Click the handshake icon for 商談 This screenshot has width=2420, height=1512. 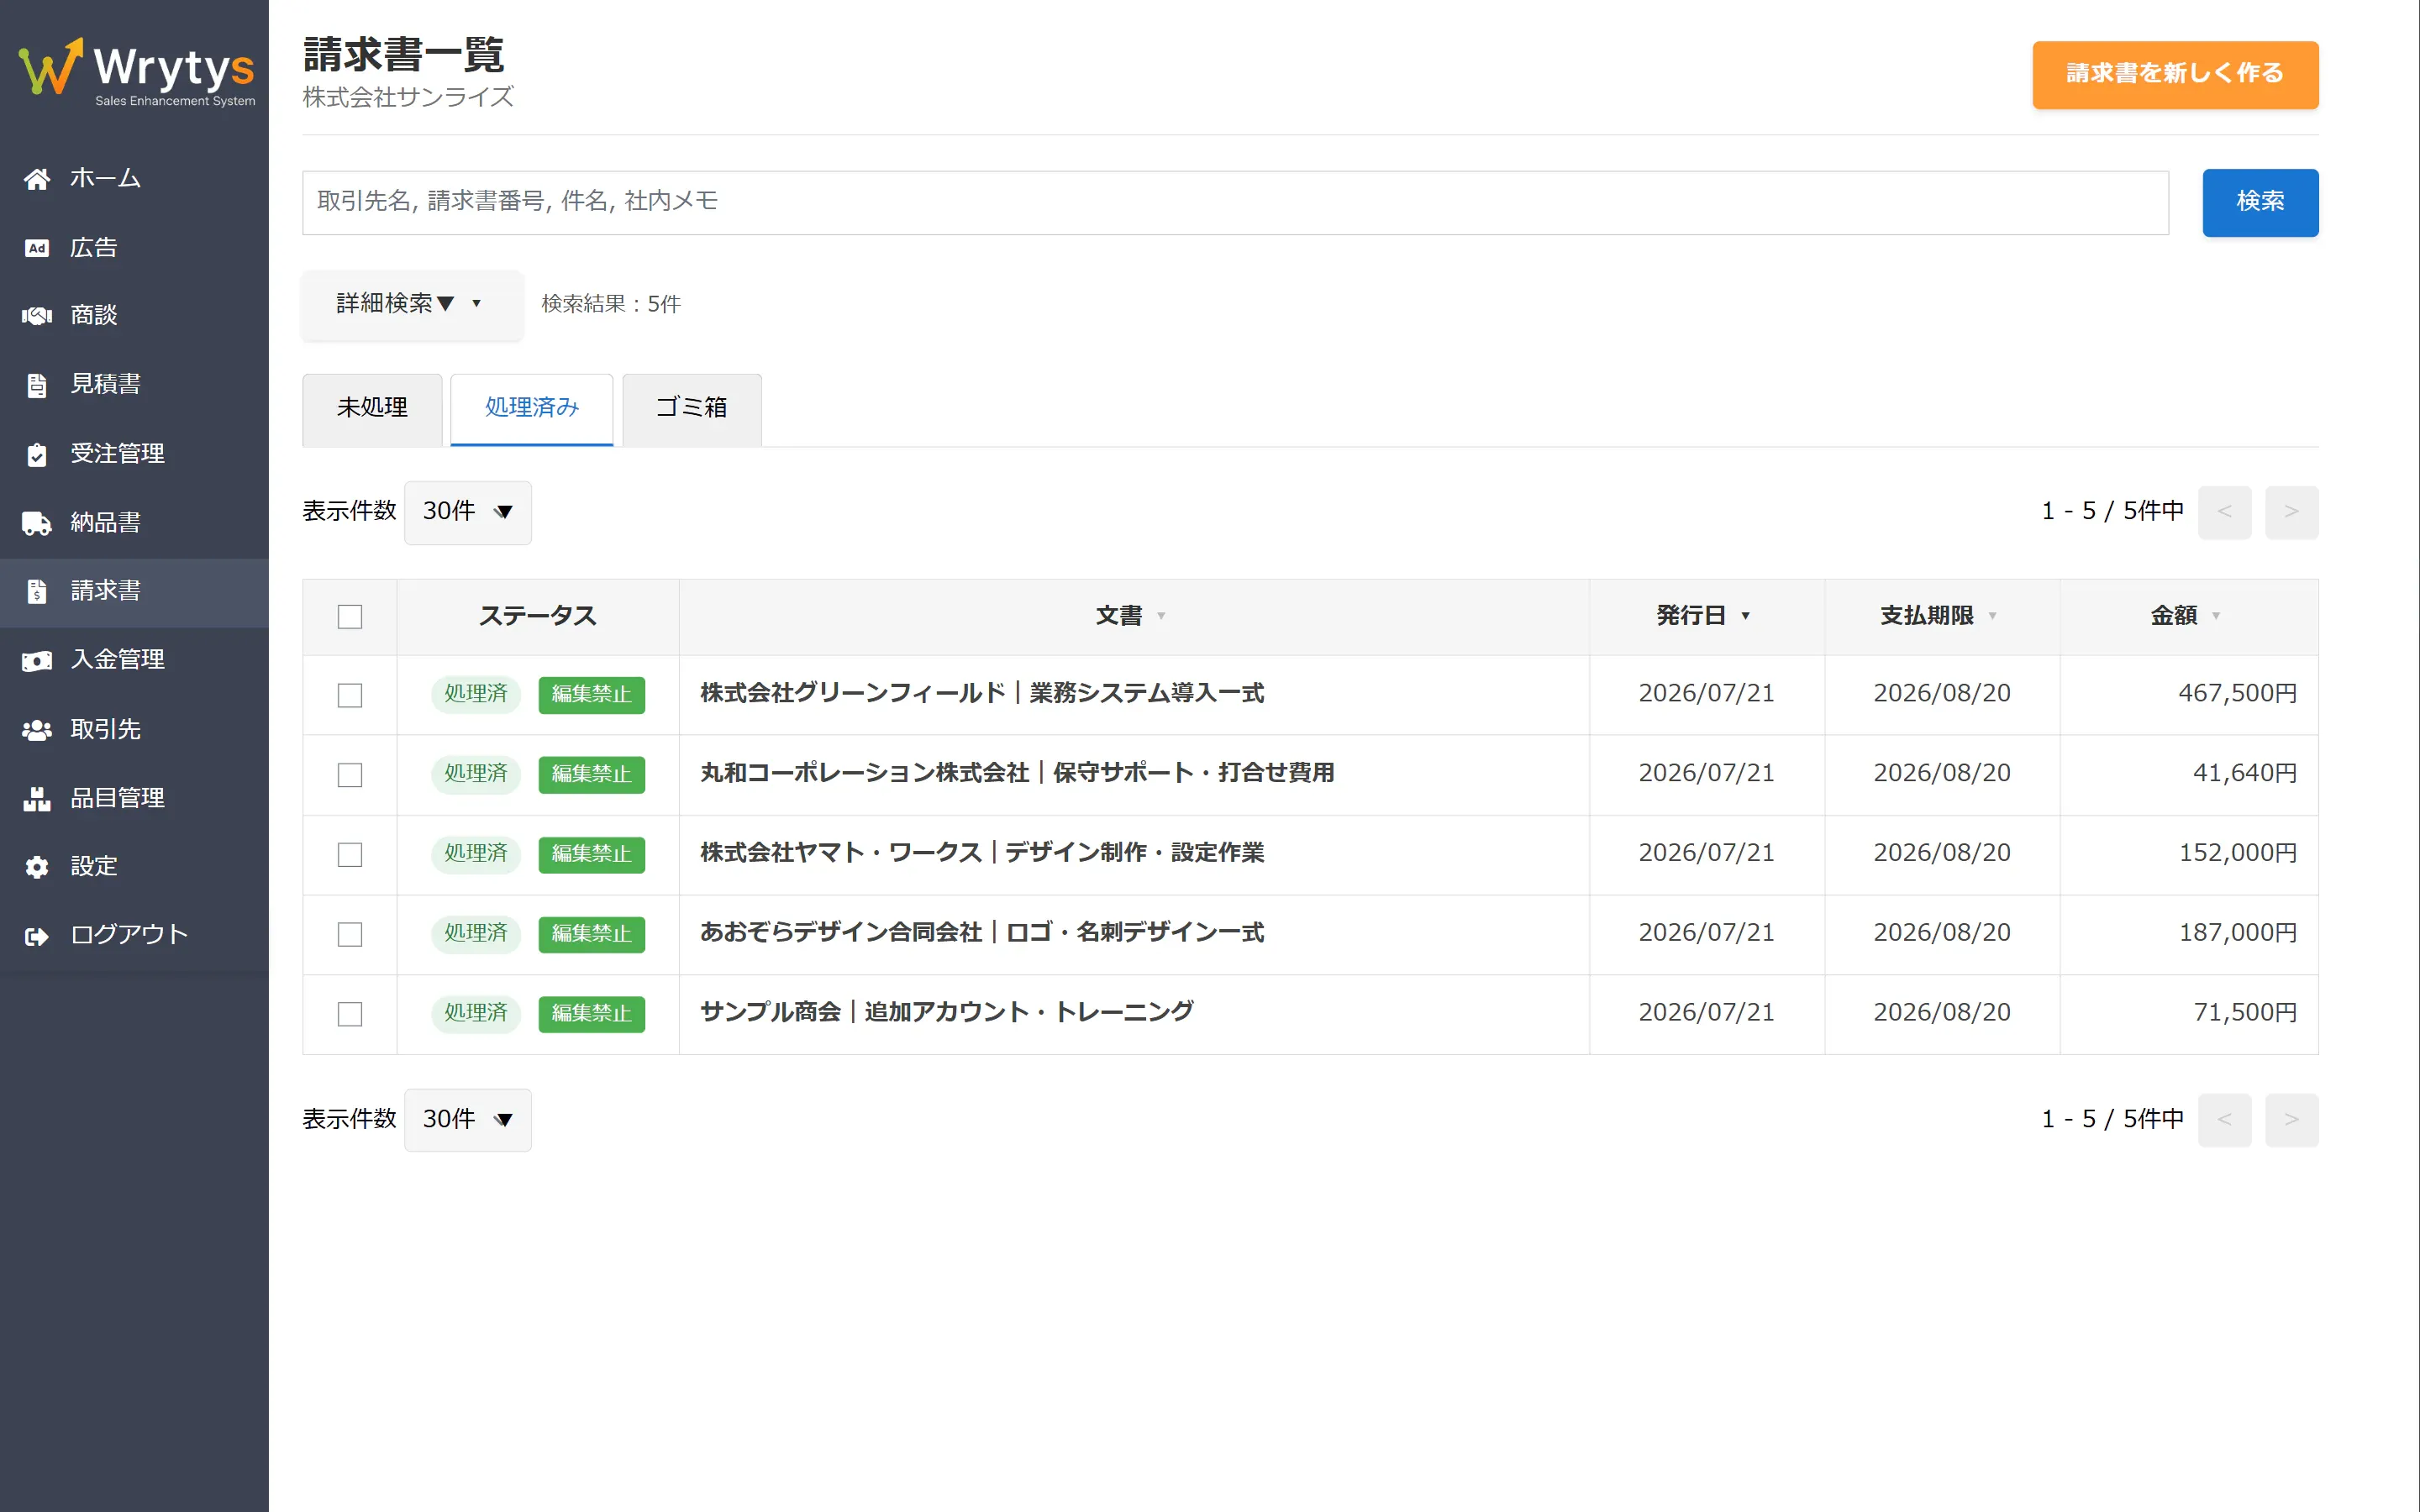[x=37, y=316]
